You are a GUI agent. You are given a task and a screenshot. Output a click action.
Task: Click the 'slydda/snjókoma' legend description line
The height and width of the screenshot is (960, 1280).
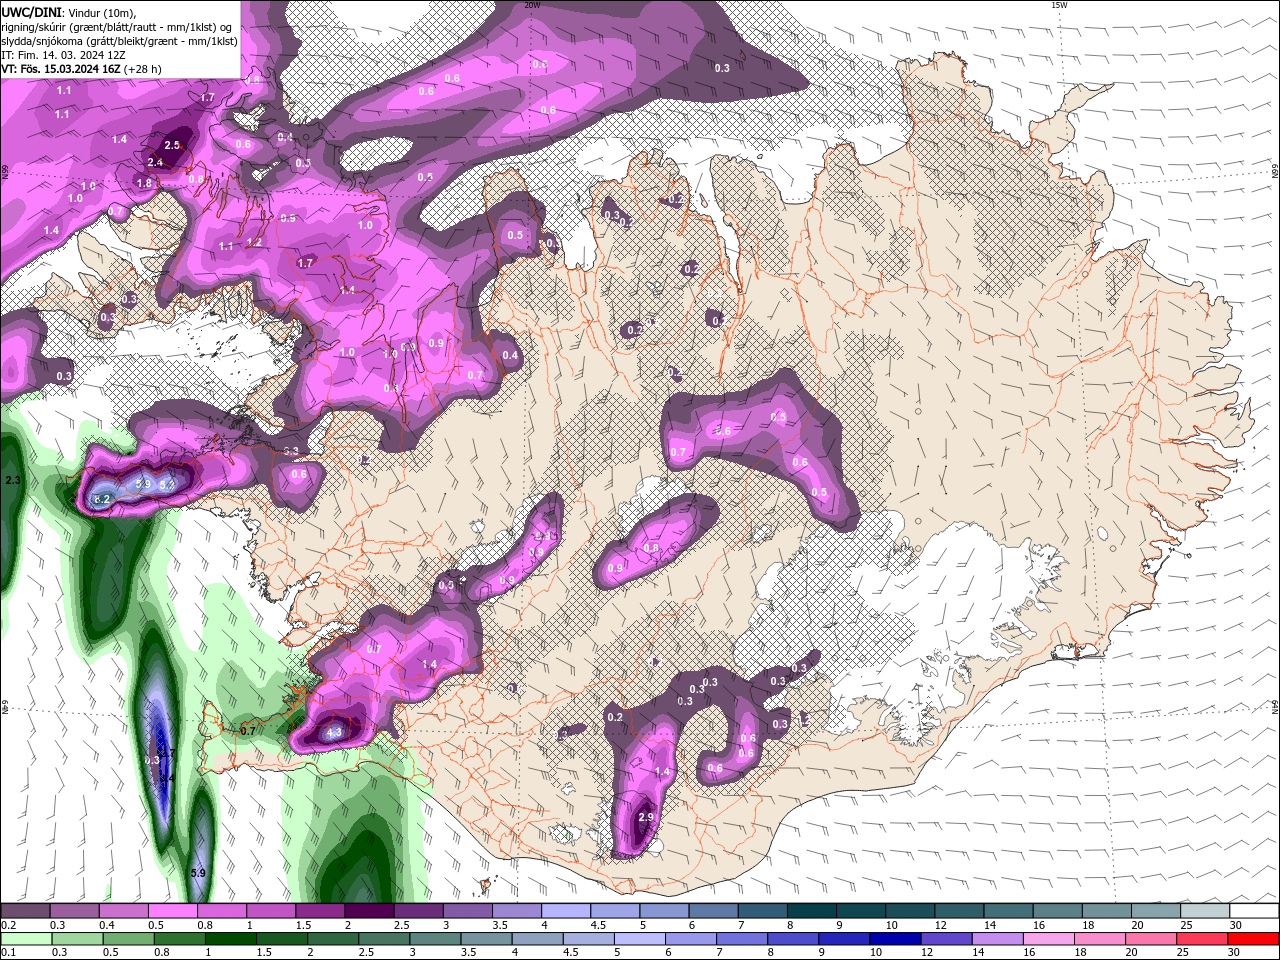tap(119, 41)
